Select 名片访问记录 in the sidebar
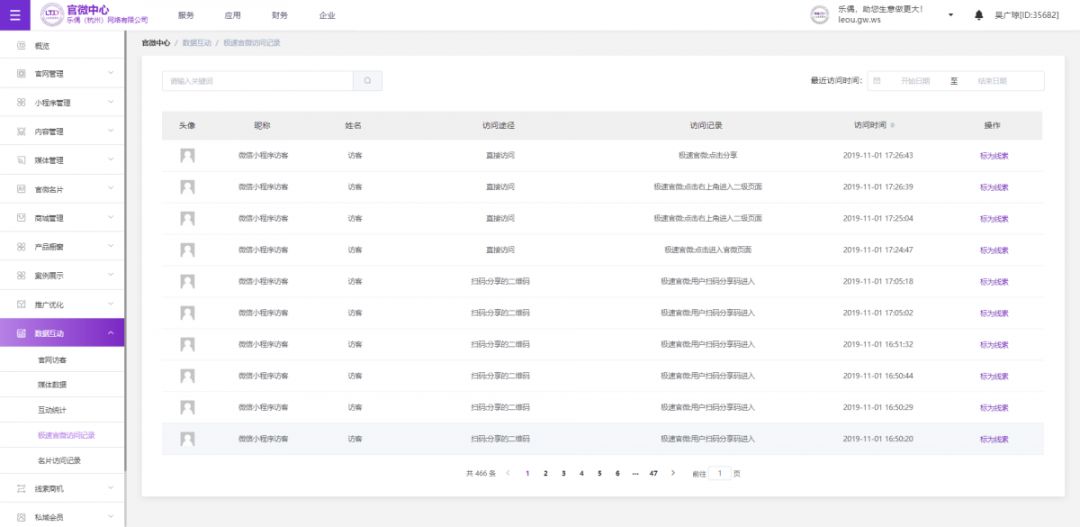1080x527 pixels. (x=59, y=461)
